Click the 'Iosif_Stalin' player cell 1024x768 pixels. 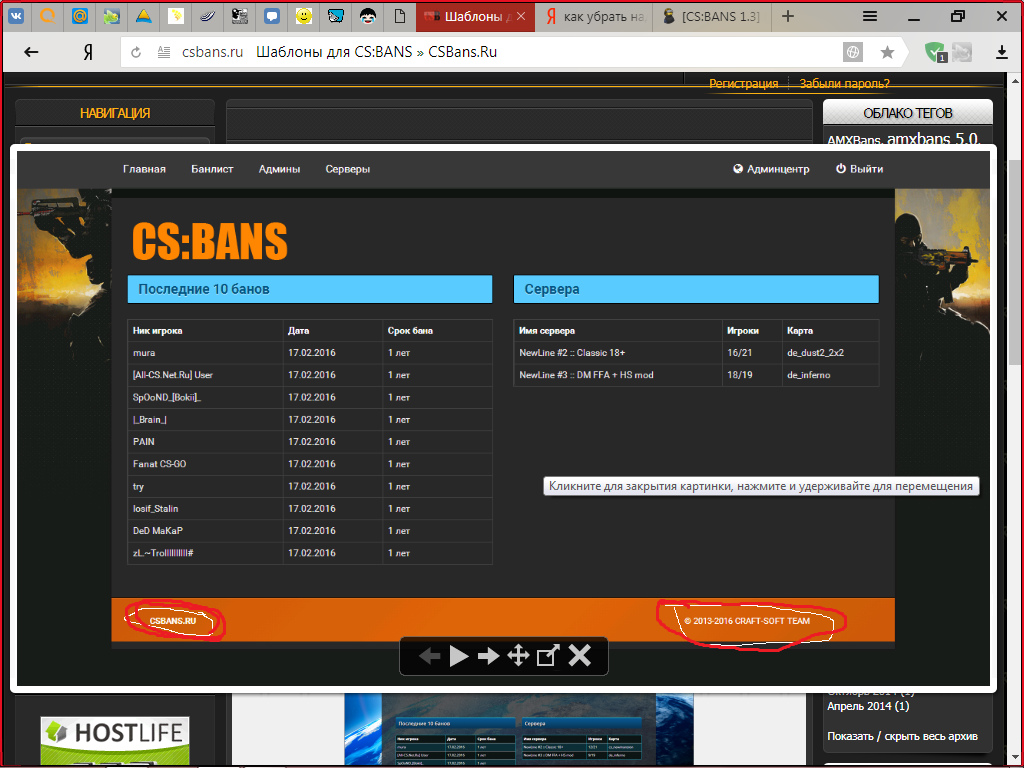click(x=206, y=508)
